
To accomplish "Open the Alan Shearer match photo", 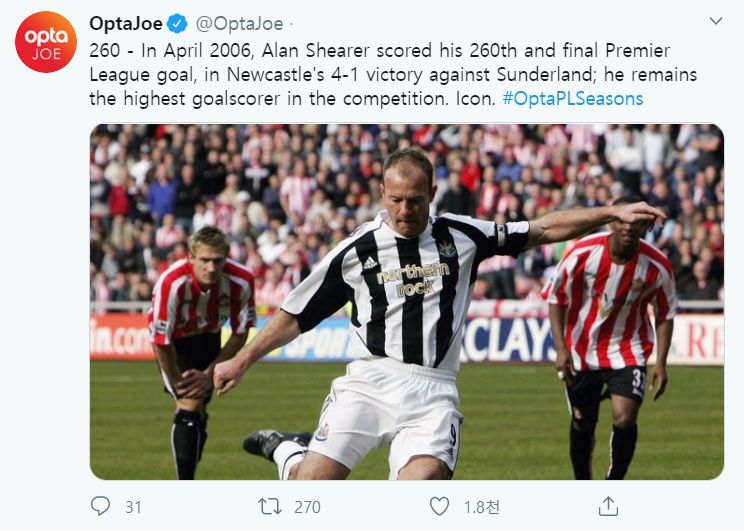I will [x=406, y=301].
